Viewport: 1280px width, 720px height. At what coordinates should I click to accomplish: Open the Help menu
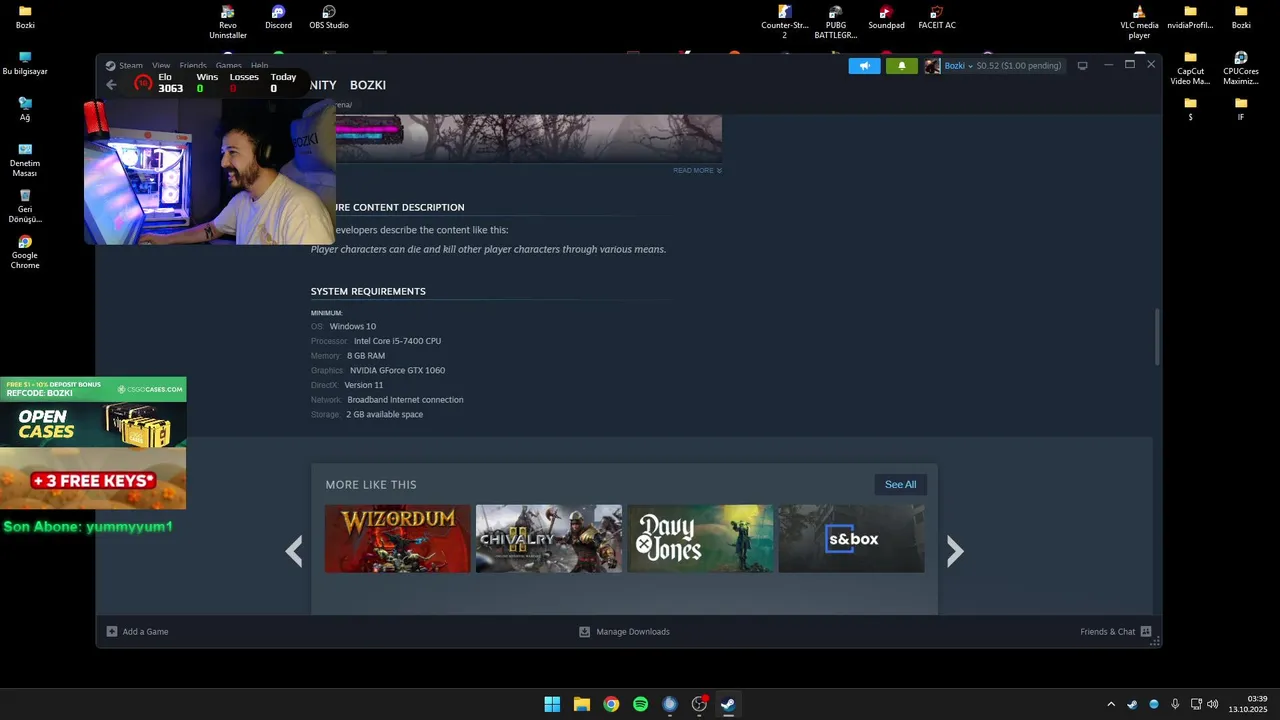click(260, 66)
